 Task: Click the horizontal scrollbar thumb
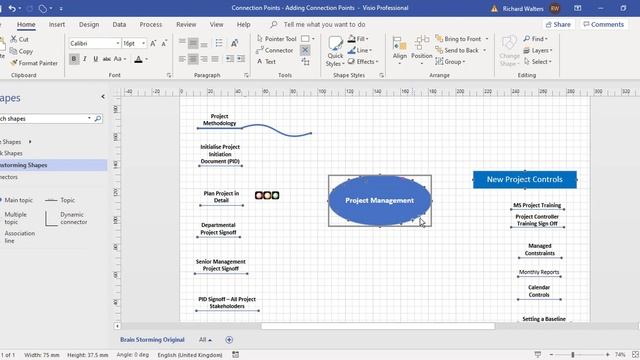(x=378, y=326)
